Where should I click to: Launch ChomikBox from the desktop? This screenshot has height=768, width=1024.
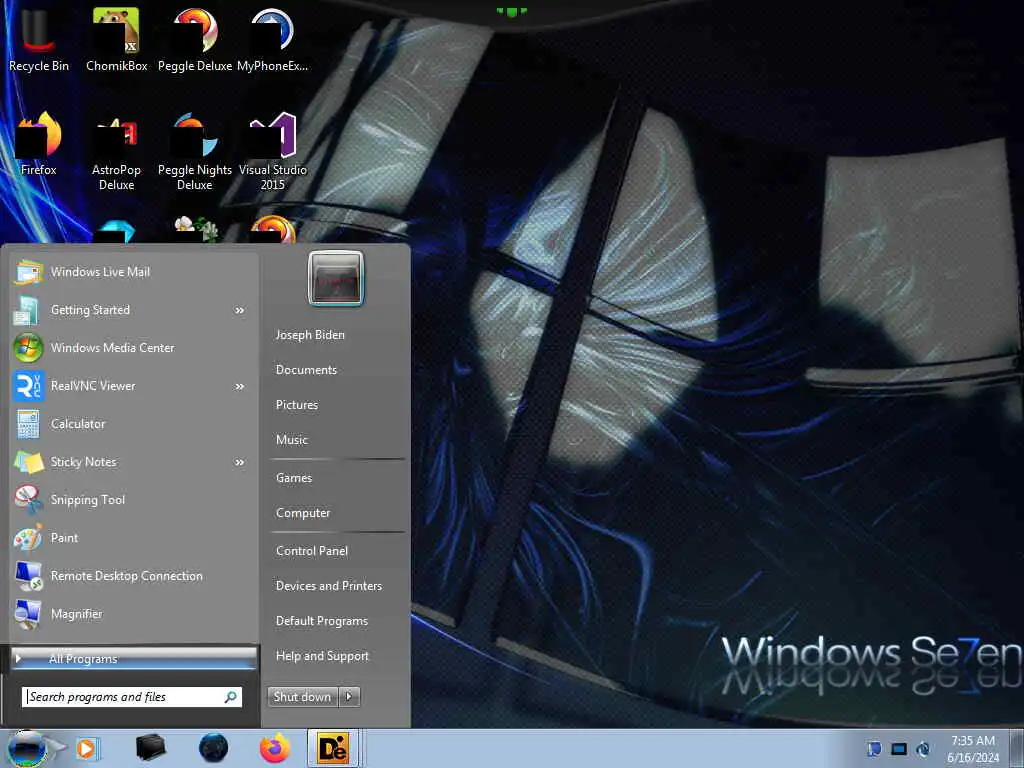116,39
